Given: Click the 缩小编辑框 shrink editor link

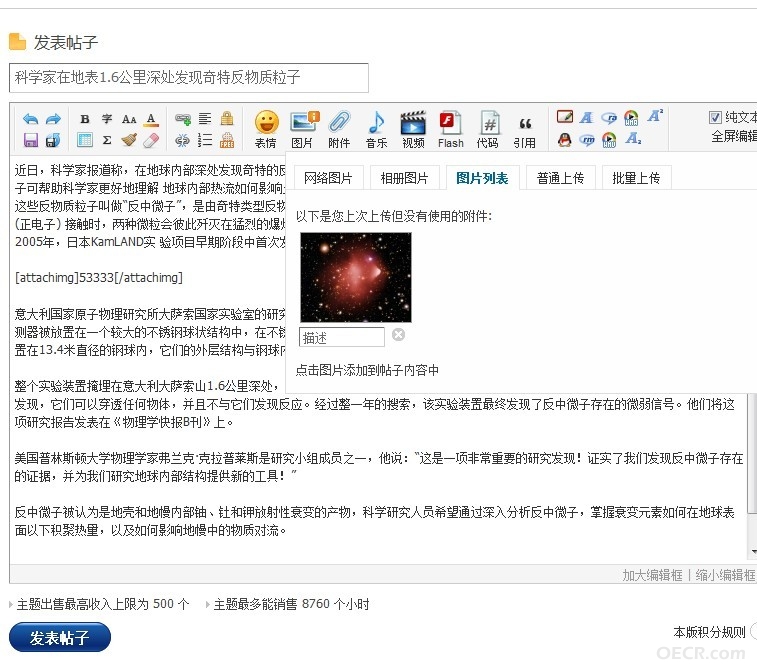Looking at the screenshot, I should pyautogui.click(x=725, y=575).
